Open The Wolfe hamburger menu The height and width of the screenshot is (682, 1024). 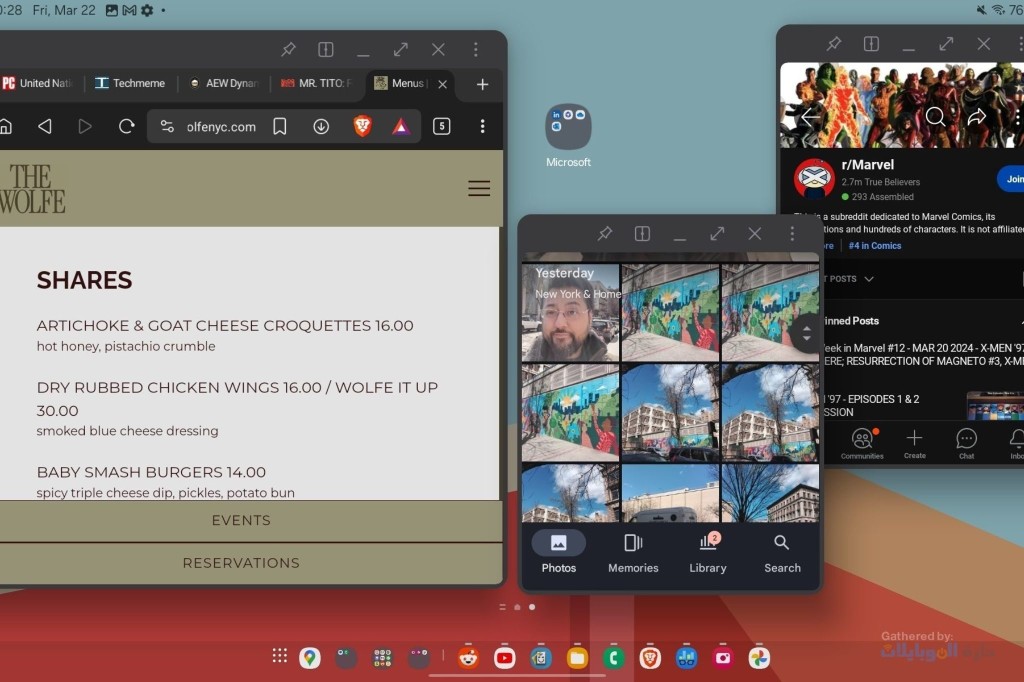tap(479, 188)
